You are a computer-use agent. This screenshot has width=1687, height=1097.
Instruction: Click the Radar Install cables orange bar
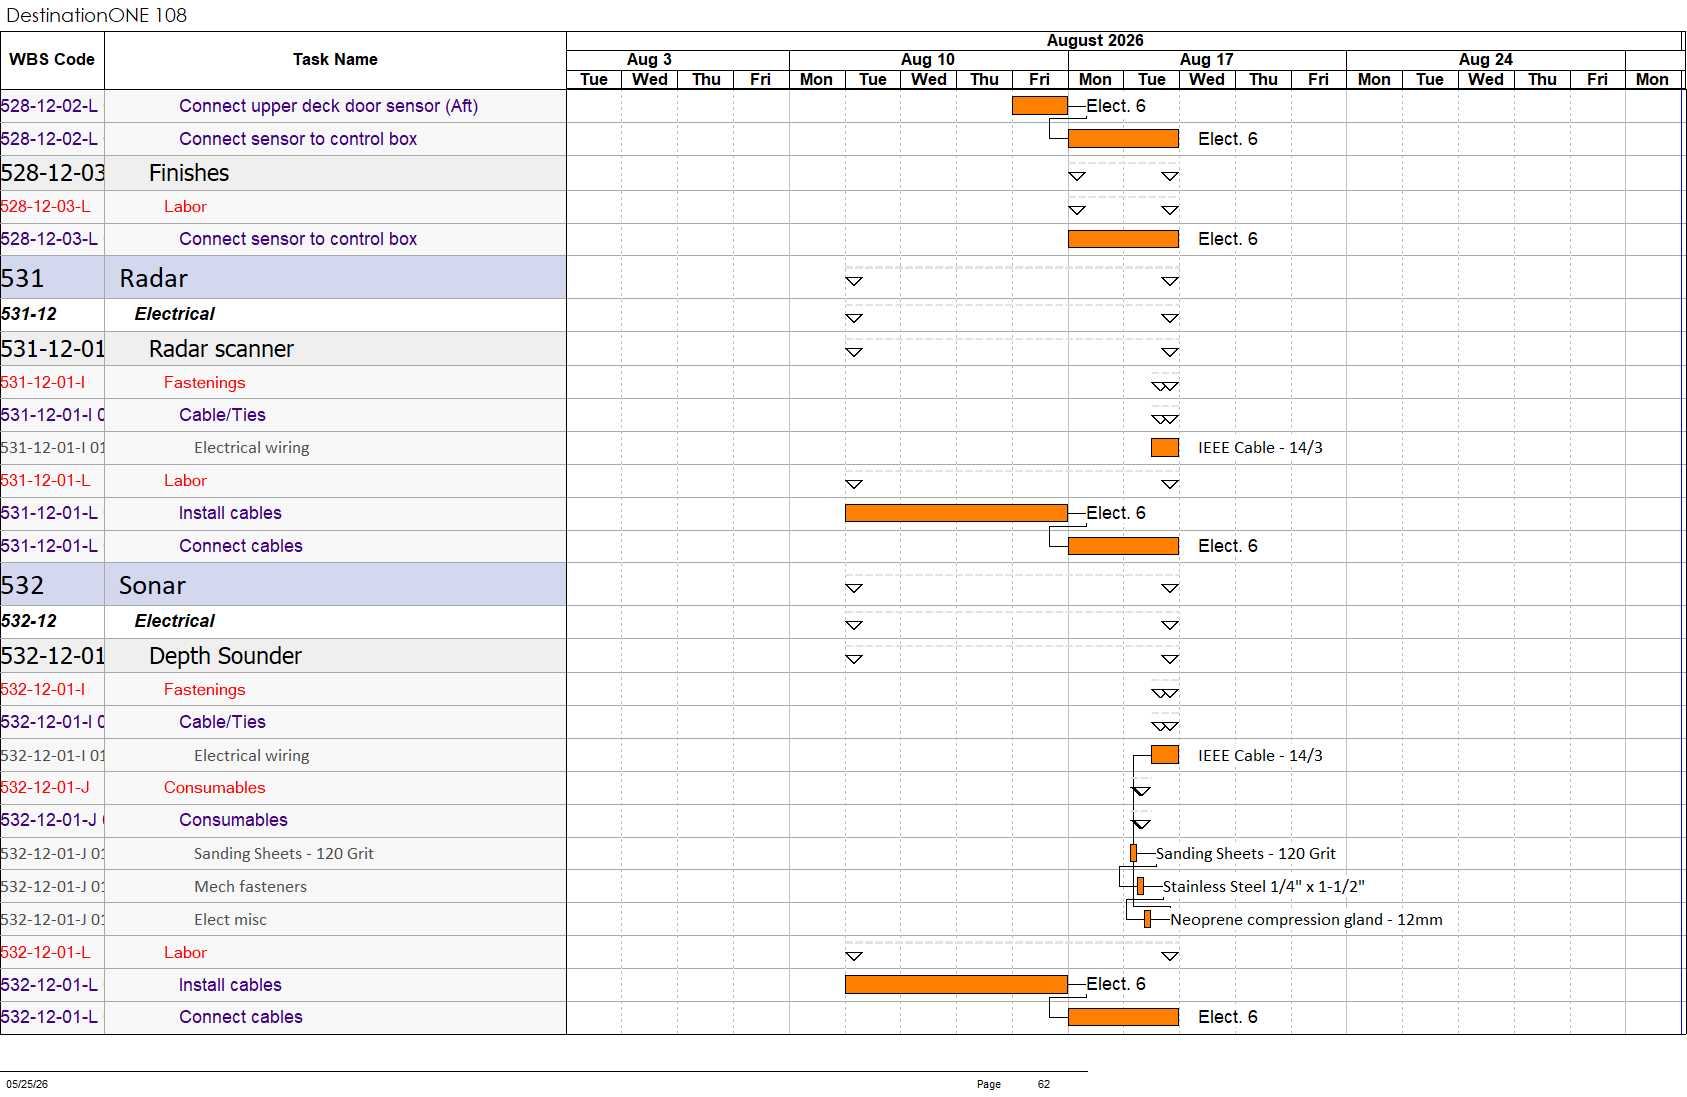pyautogui.click(x=956, y=513)
